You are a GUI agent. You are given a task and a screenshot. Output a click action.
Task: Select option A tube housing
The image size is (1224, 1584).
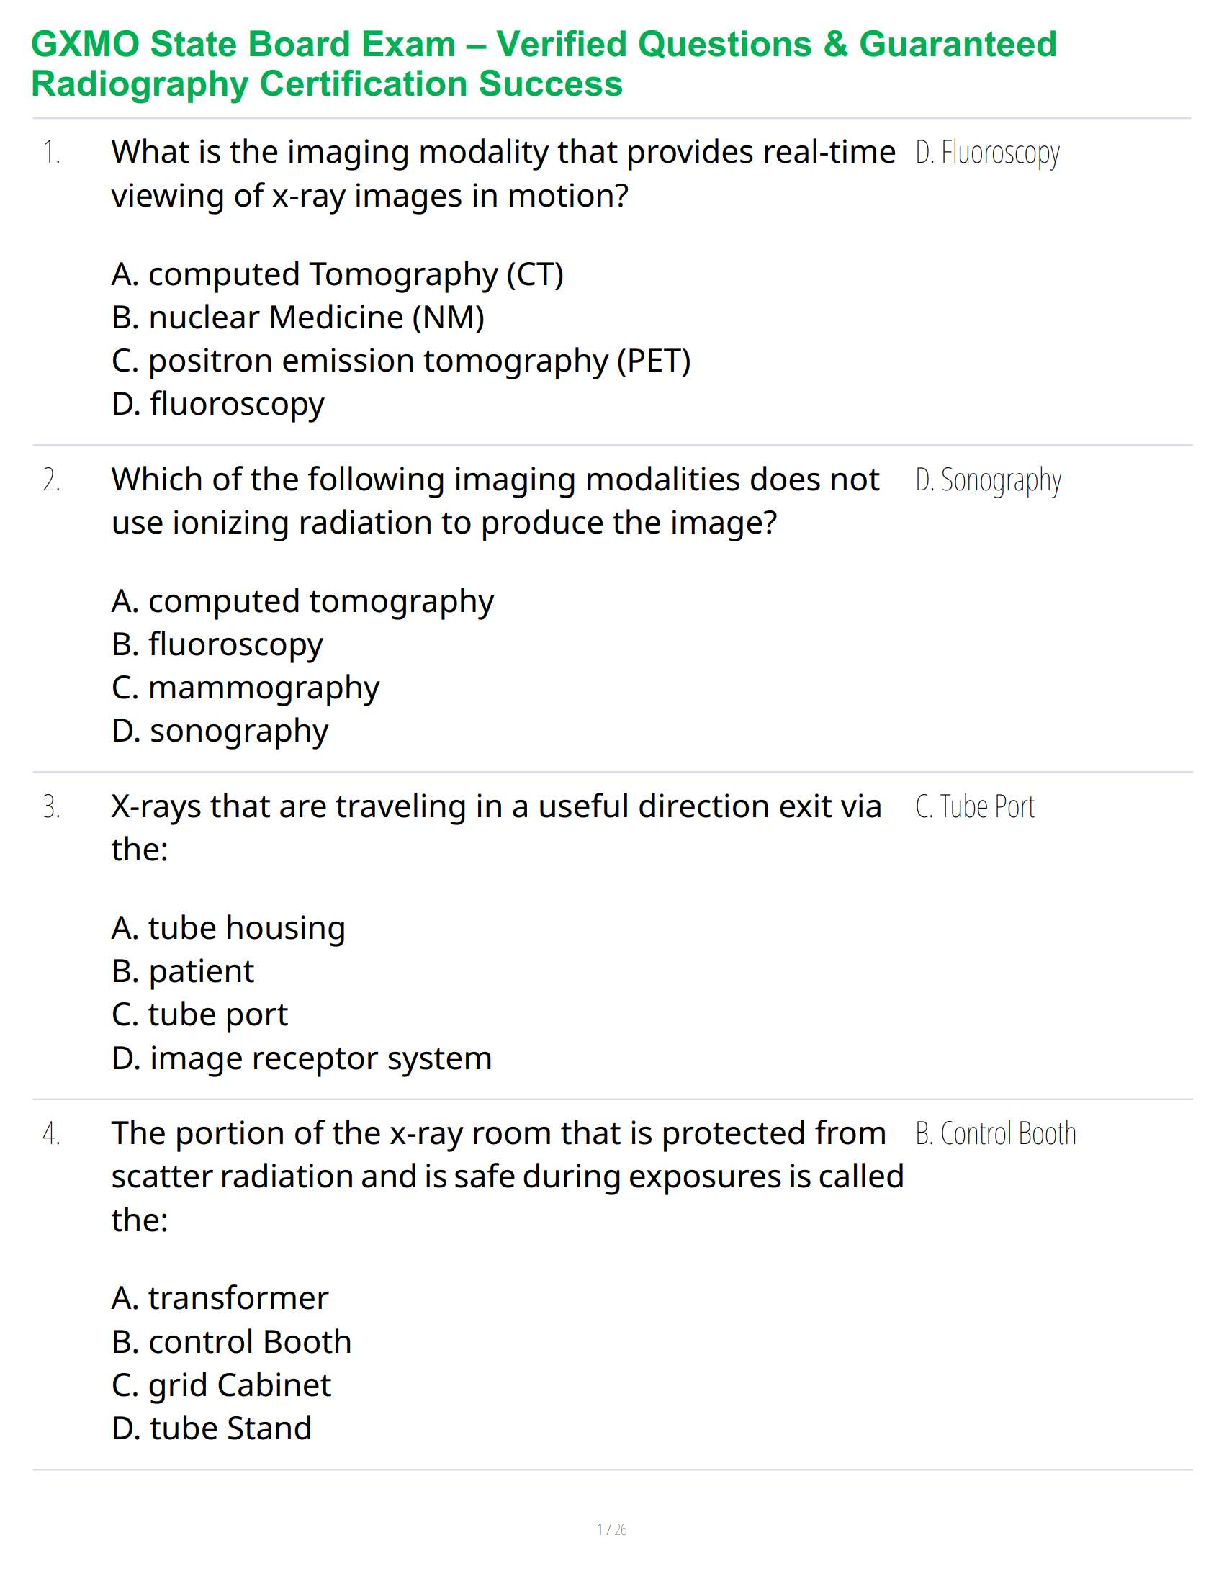pyautogui.click(x=228, y=928)
